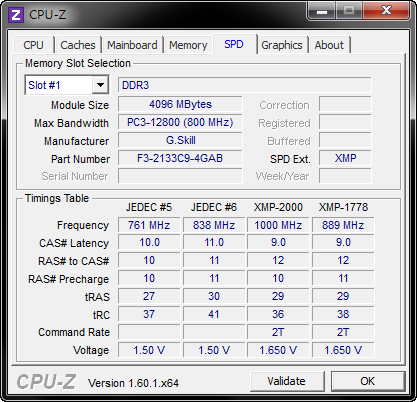Viewport: 417px width, 402px height.
Task: Close the CPU-Z window
Action: click(386, 11)
